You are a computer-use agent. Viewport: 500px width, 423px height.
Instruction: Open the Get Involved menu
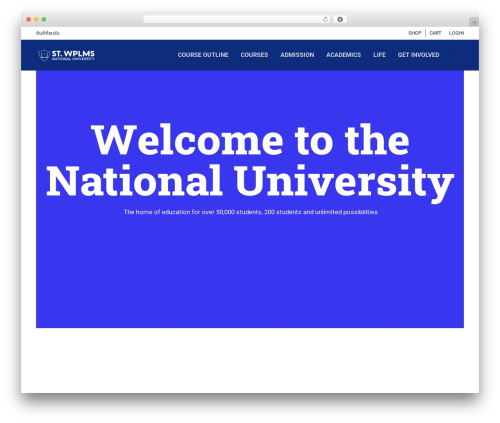(418, 55)
